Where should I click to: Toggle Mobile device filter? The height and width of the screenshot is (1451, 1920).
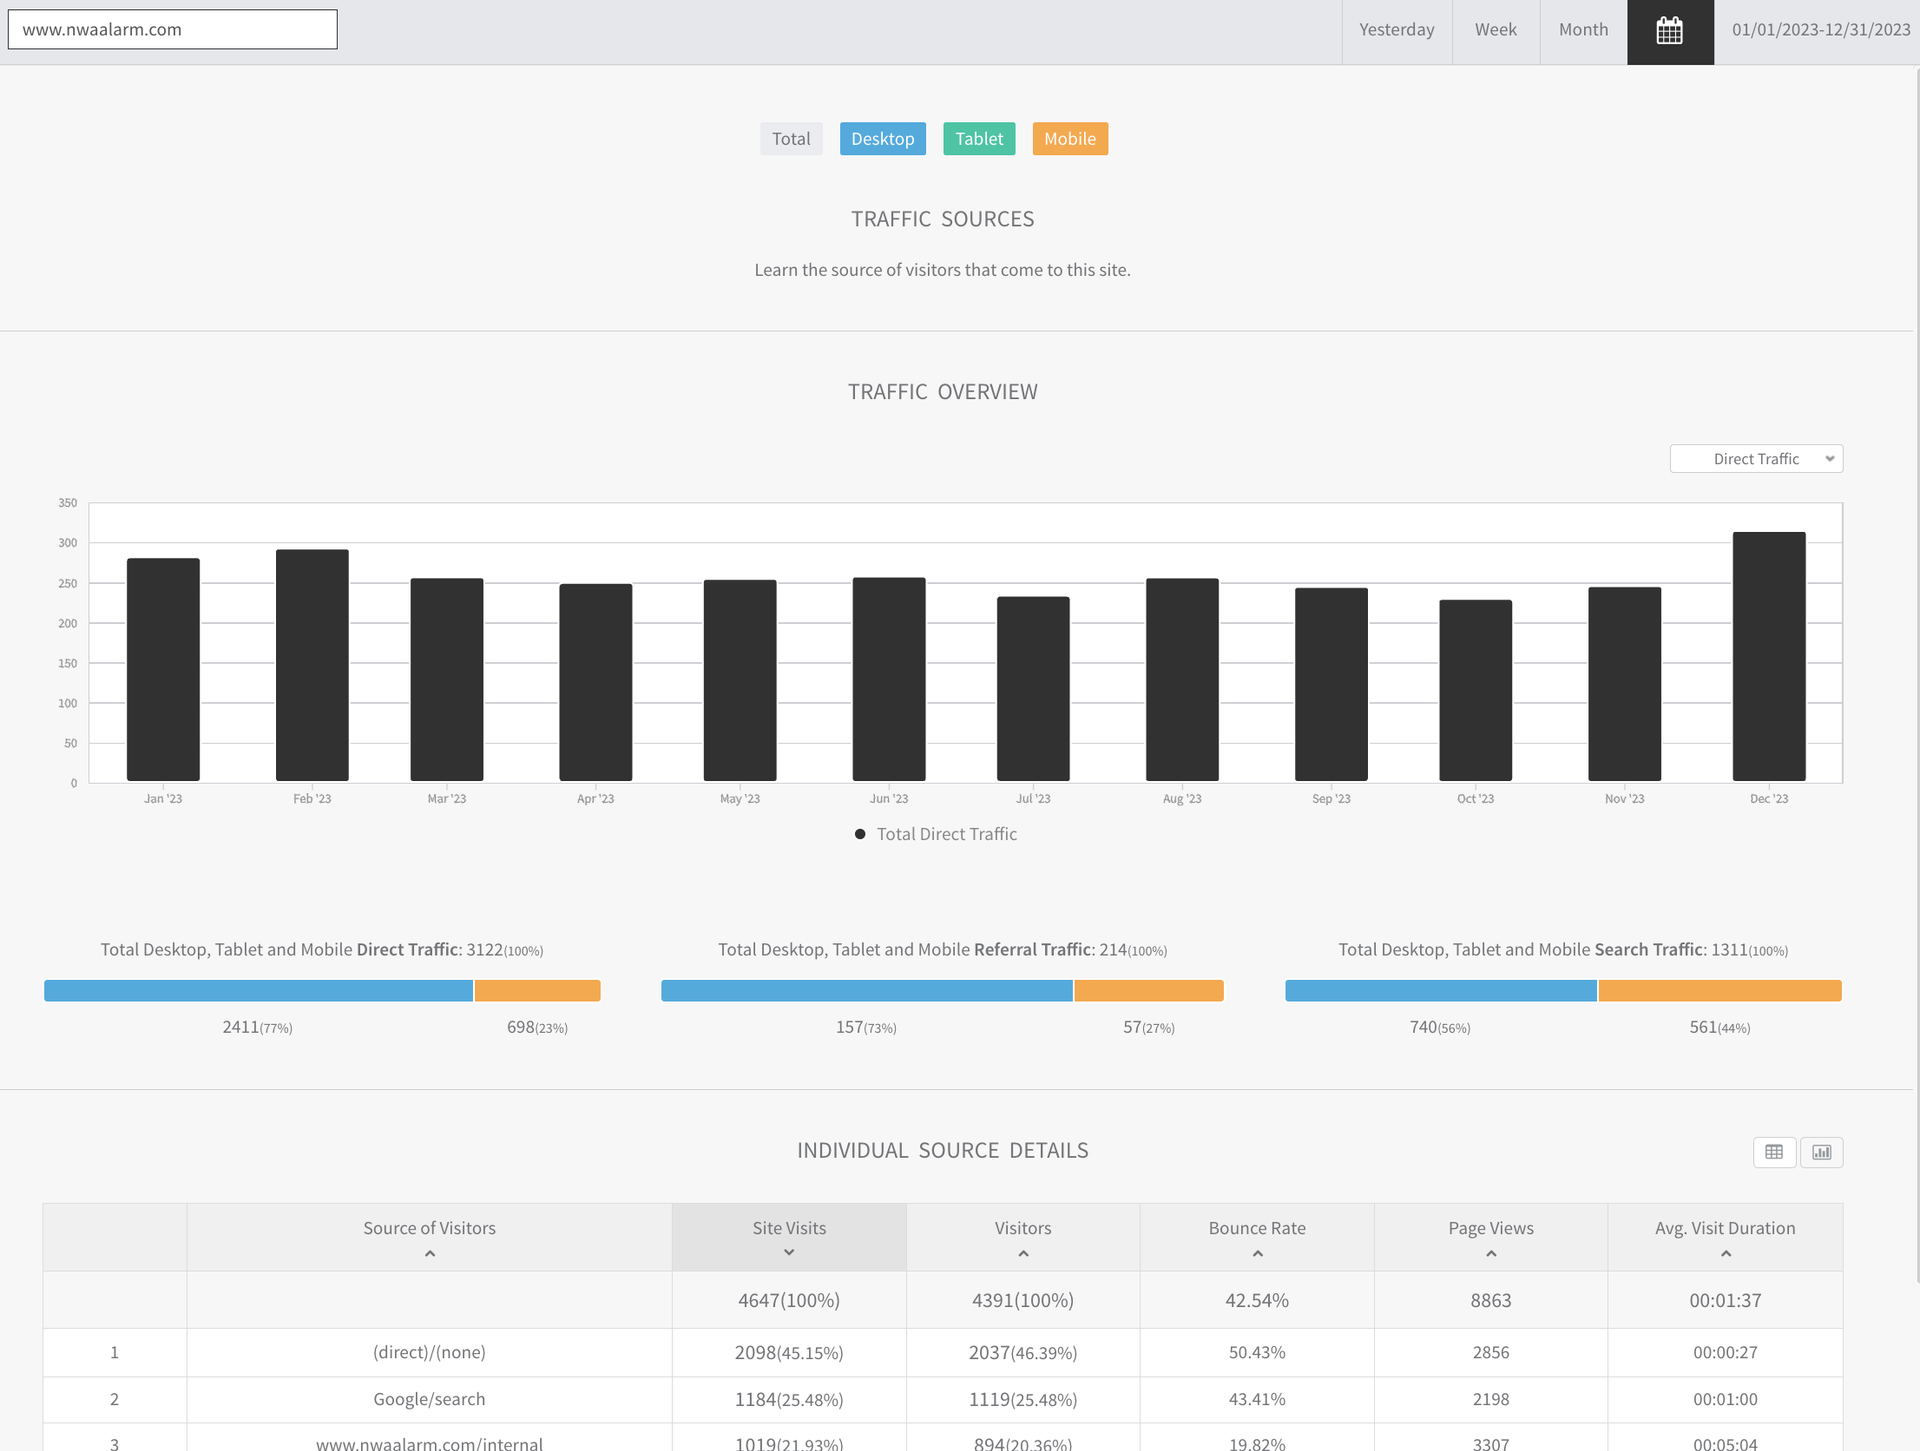click(x=1069, y=139)
